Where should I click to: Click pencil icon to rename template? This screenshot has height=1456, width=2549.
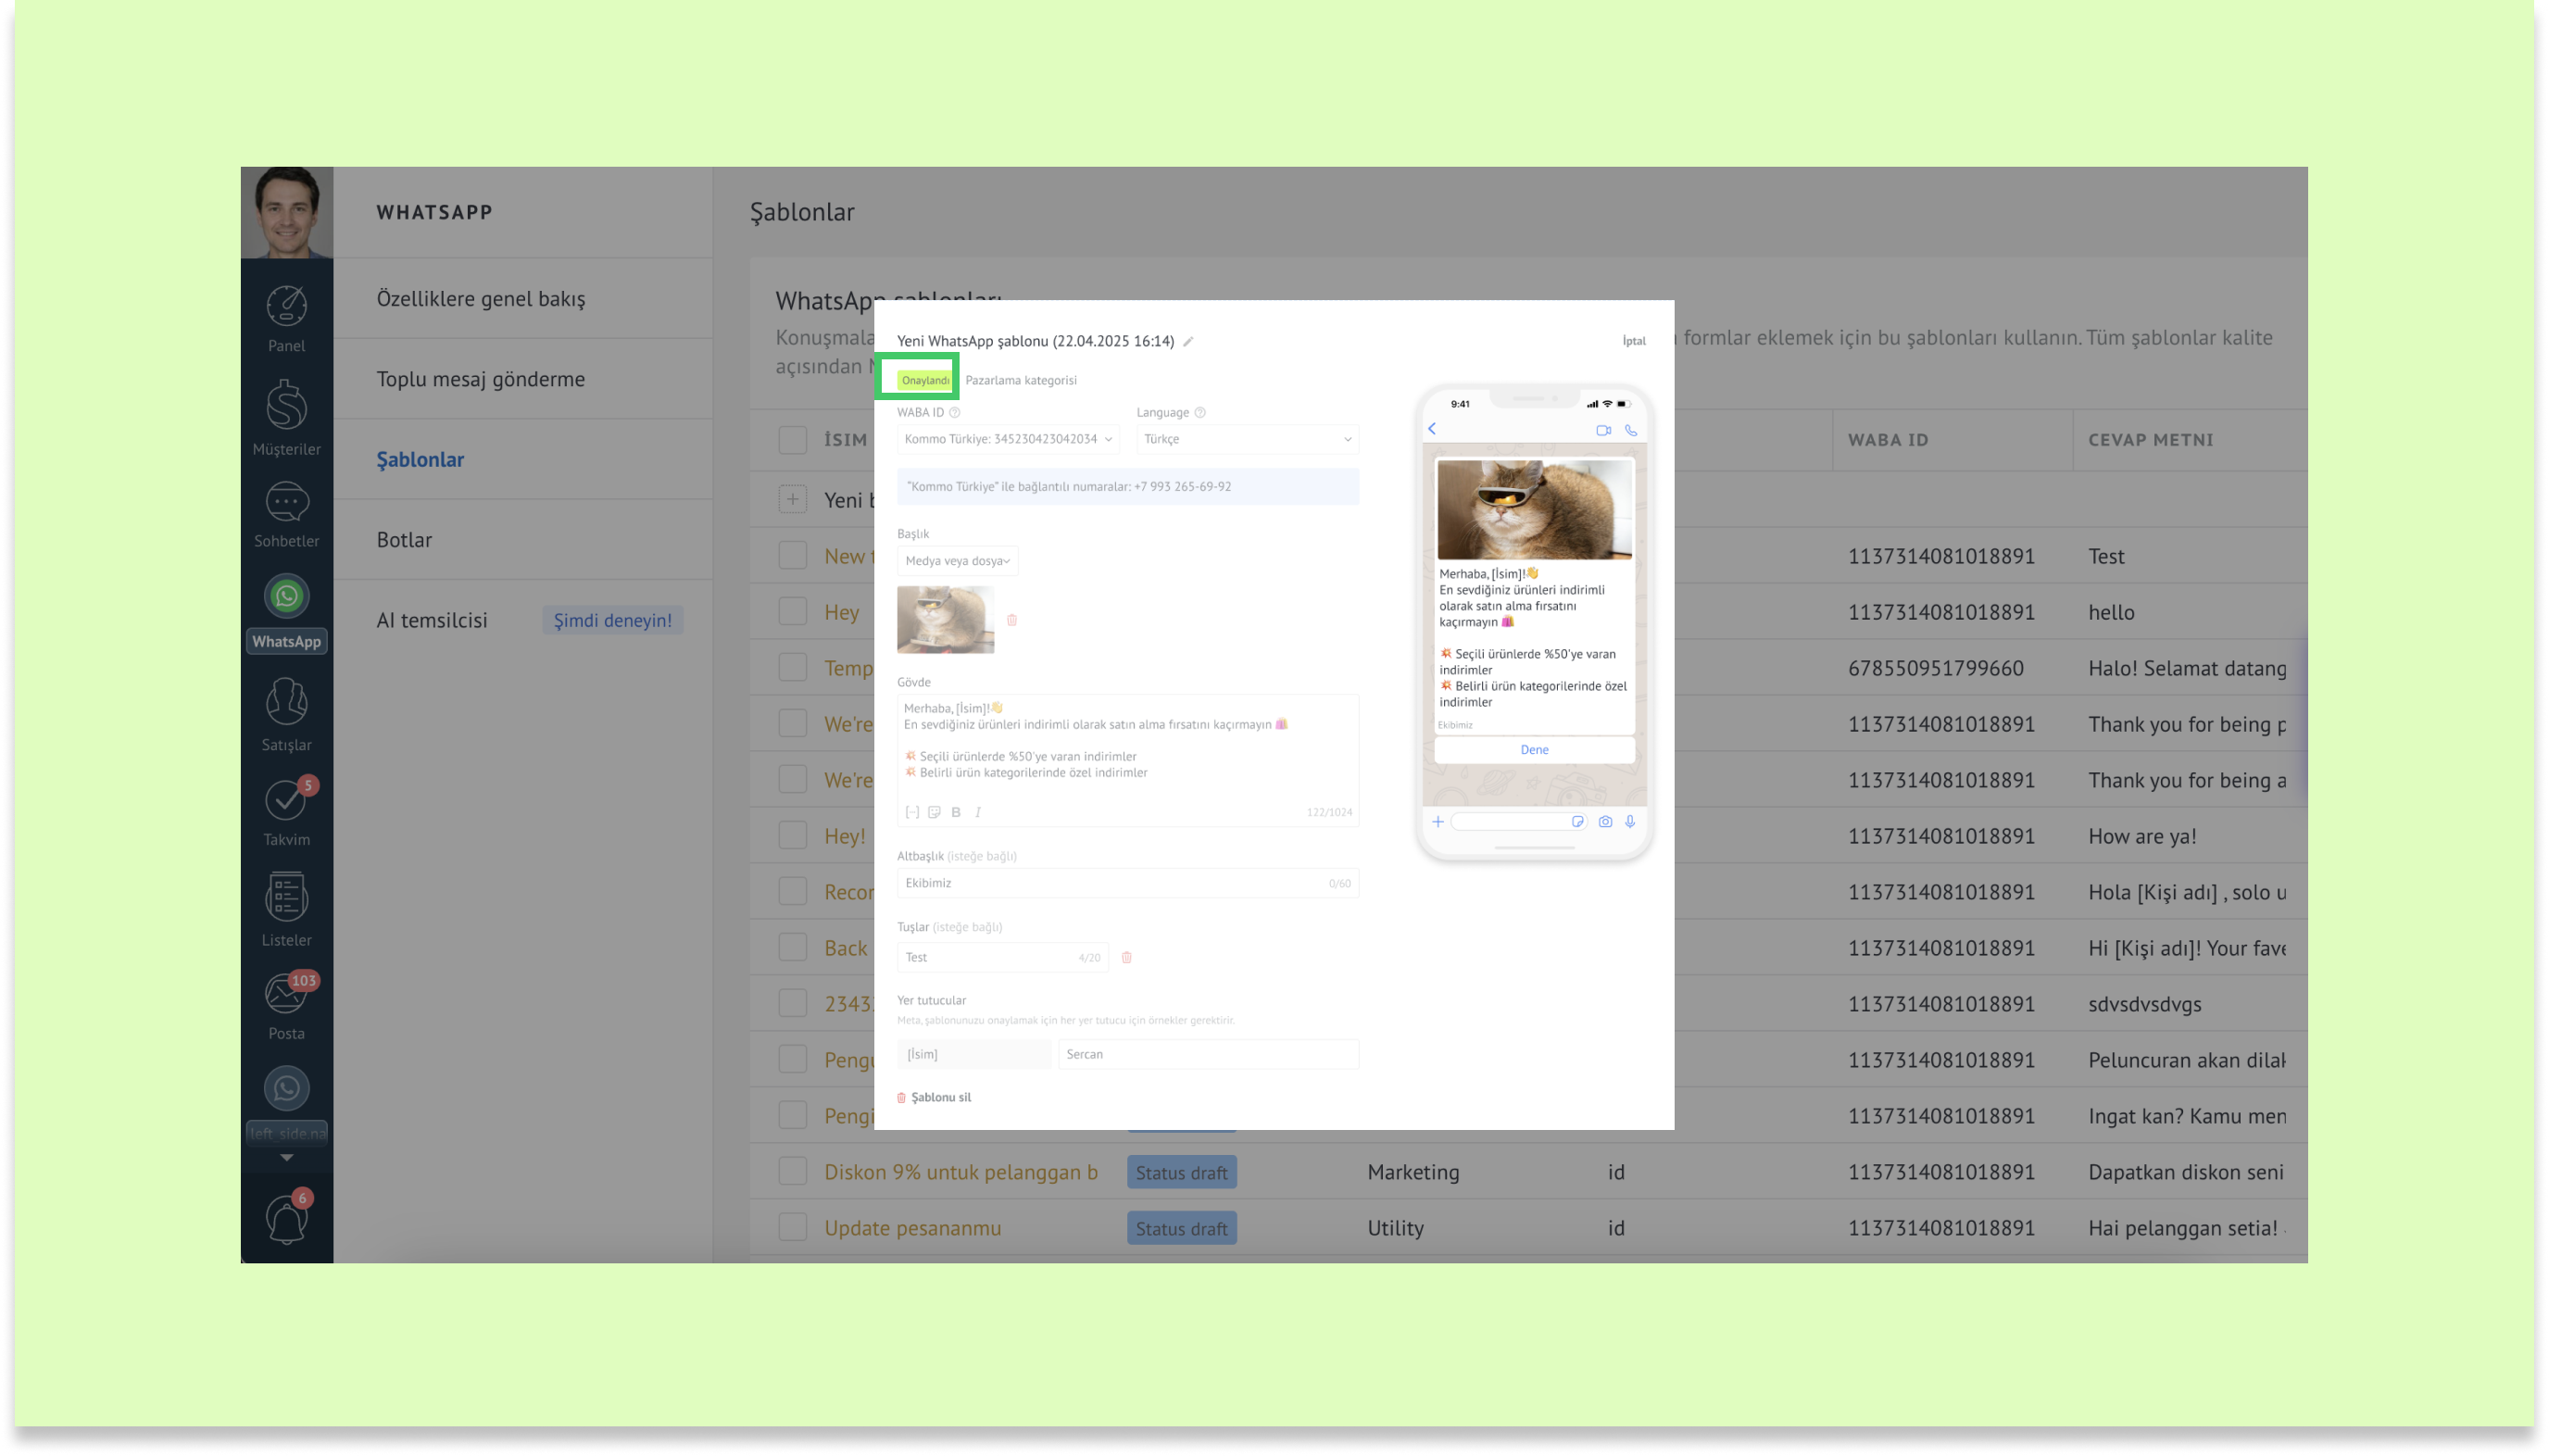tap(1188, 342)
